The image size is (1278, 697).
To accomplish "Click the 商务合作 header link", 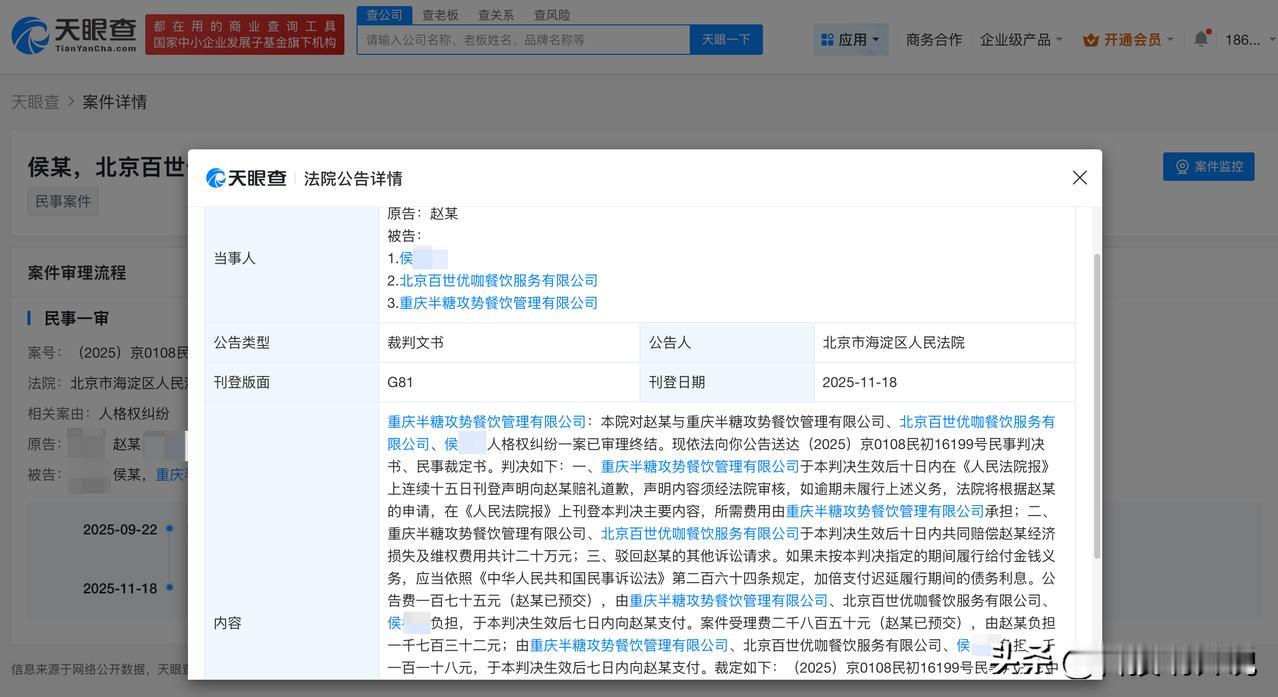I will pos(933,40).
